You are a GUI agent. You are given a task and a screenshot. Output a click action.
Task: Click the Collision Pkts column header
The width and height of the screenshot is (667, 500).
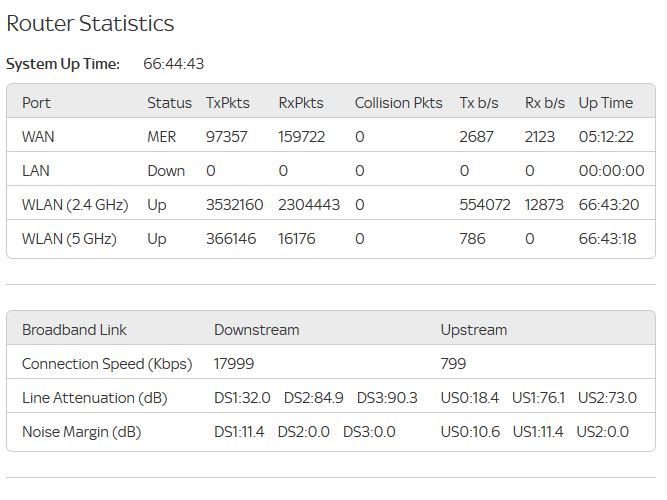pos(398,103)
